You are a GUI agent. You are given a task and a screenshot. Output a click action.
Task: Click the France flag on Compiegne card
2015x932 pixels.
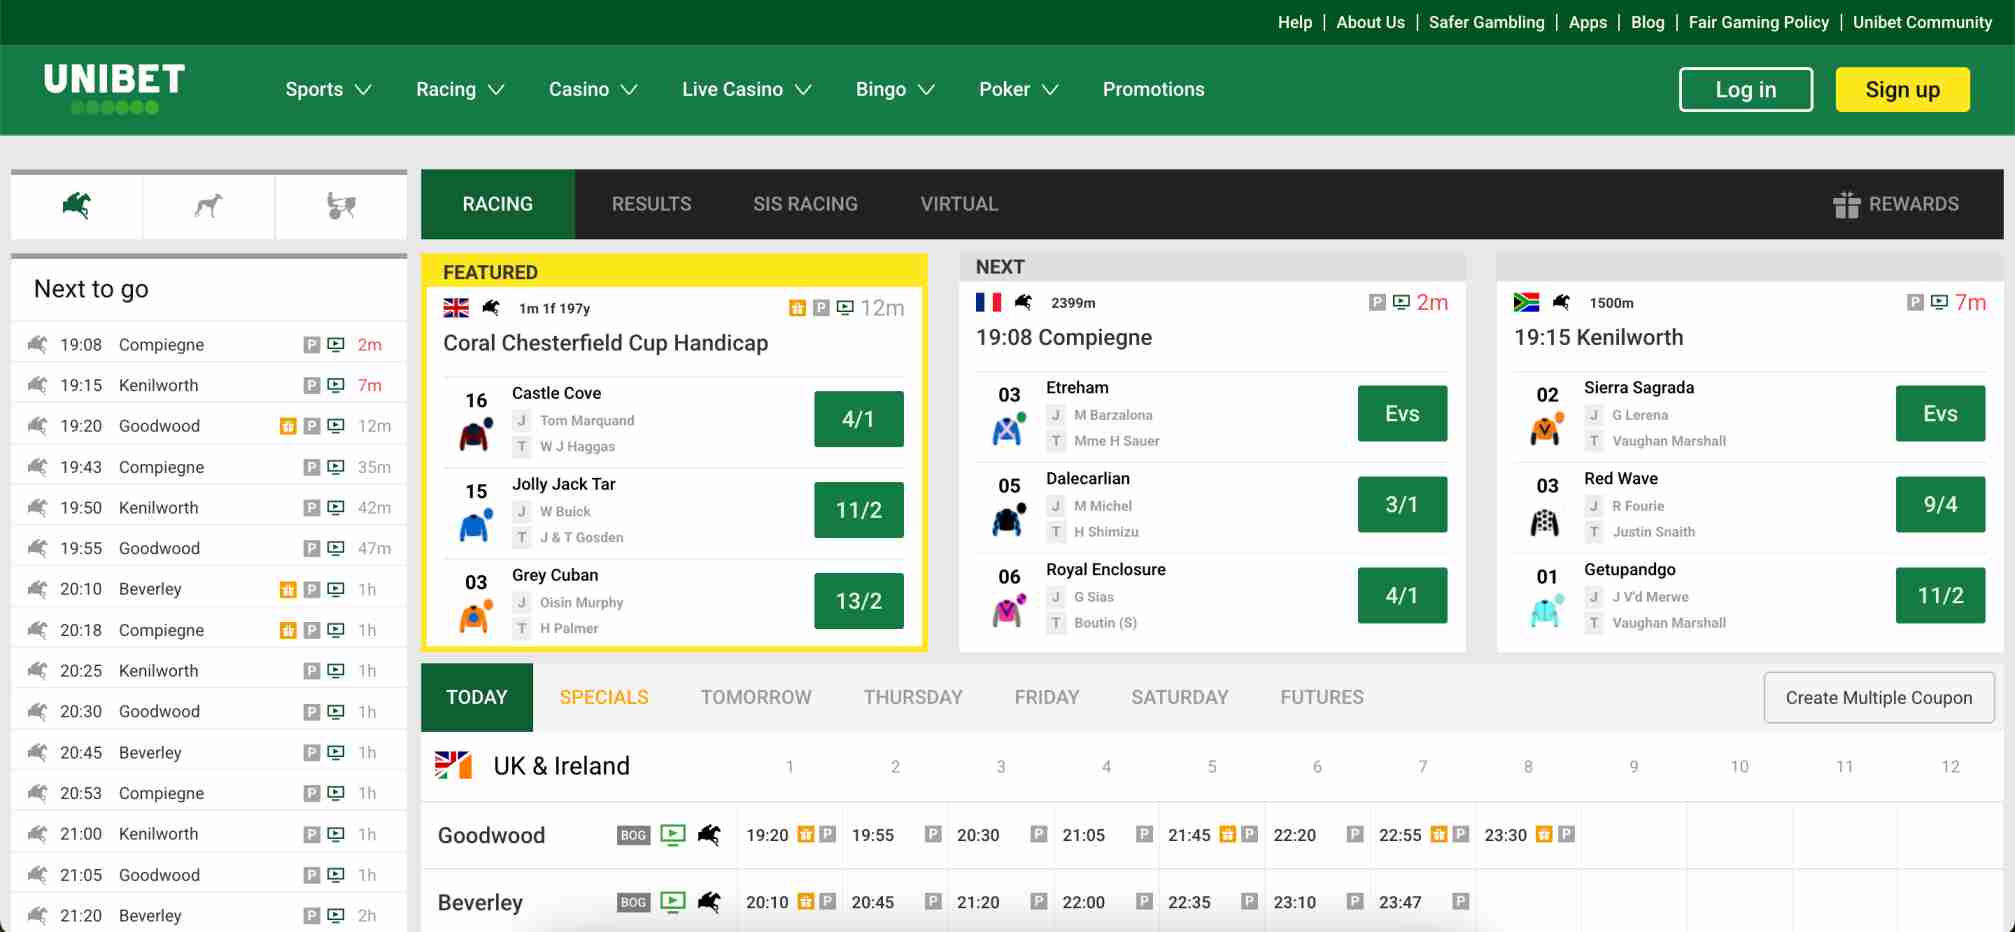pyautogui.click(x=988, y=302)
